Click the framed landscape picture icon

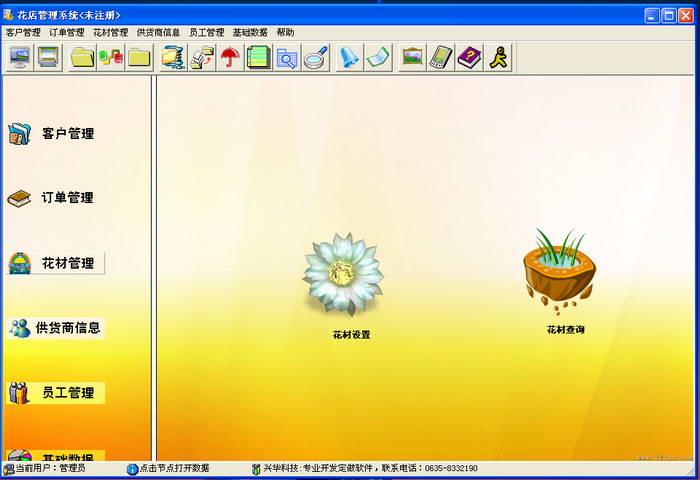click(412, 57)
